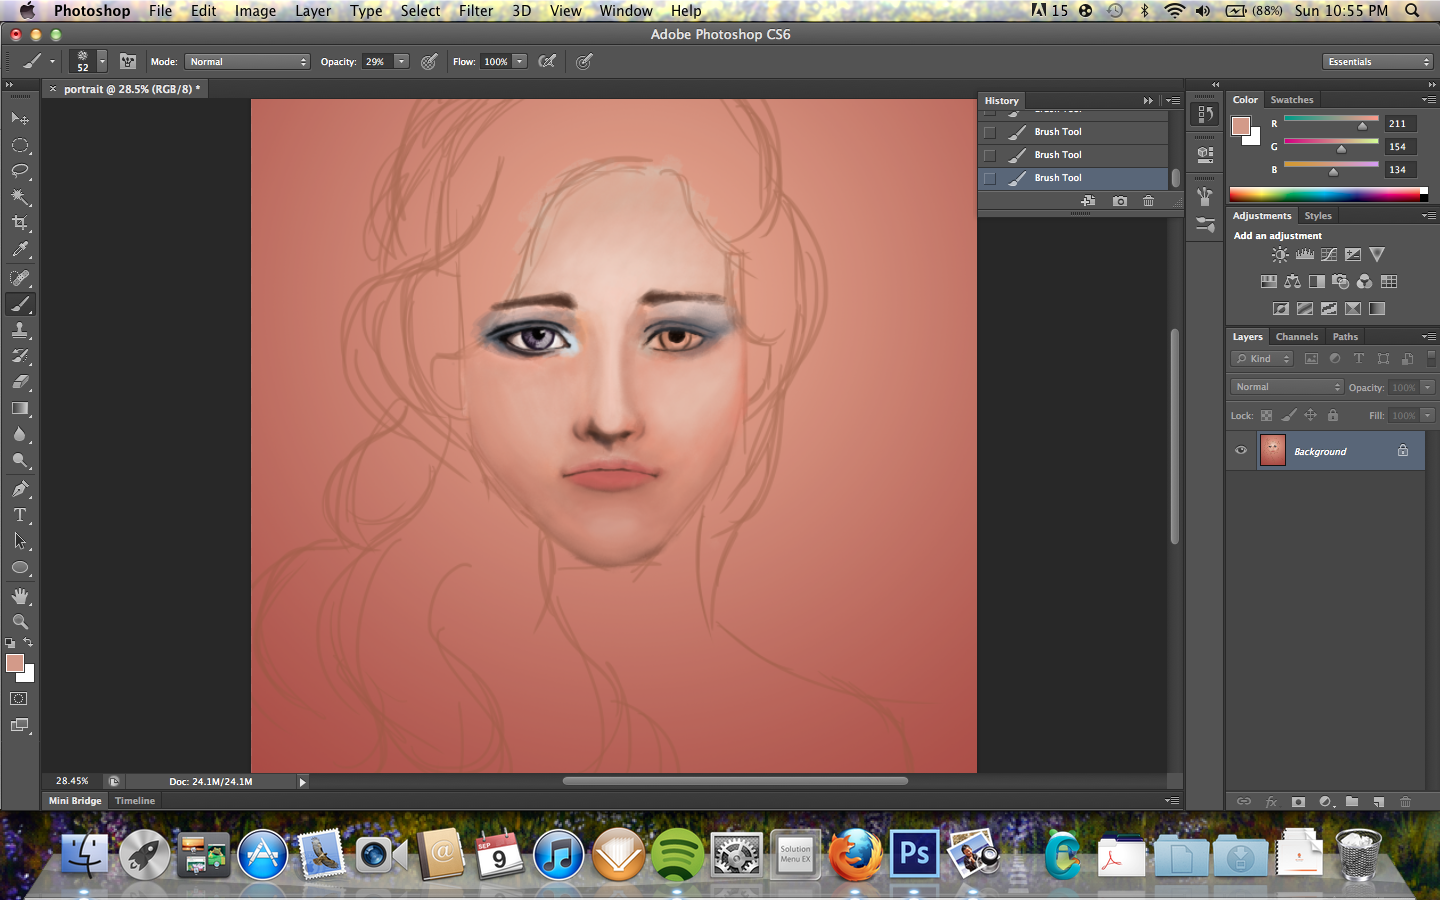
Task: Open the blending Mode dropdown in the options bar
Action: point(246,61)
